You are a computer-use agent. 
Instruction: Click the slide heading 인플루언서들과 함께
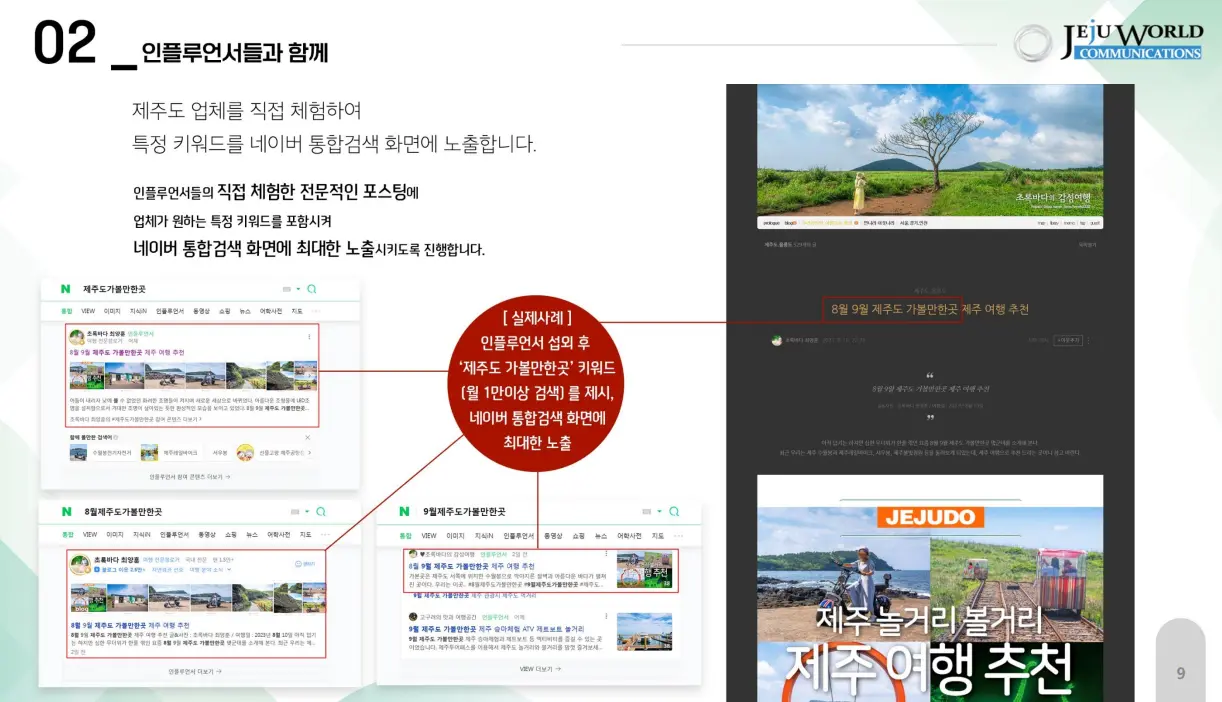(235, 51)
